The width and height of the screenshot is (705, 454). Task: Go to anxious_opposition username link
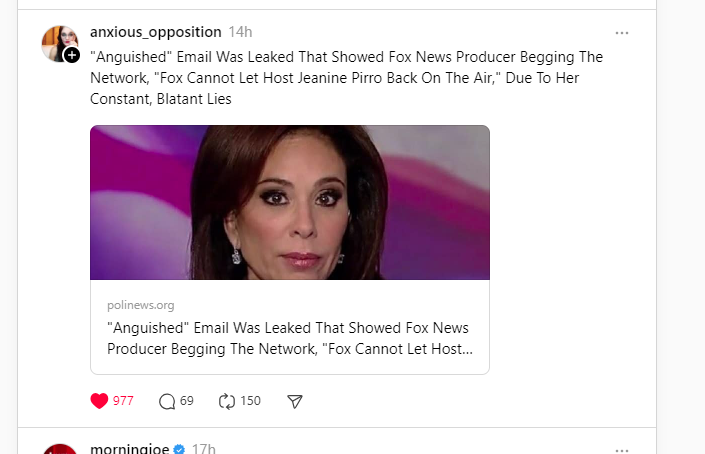pos(155,32)
